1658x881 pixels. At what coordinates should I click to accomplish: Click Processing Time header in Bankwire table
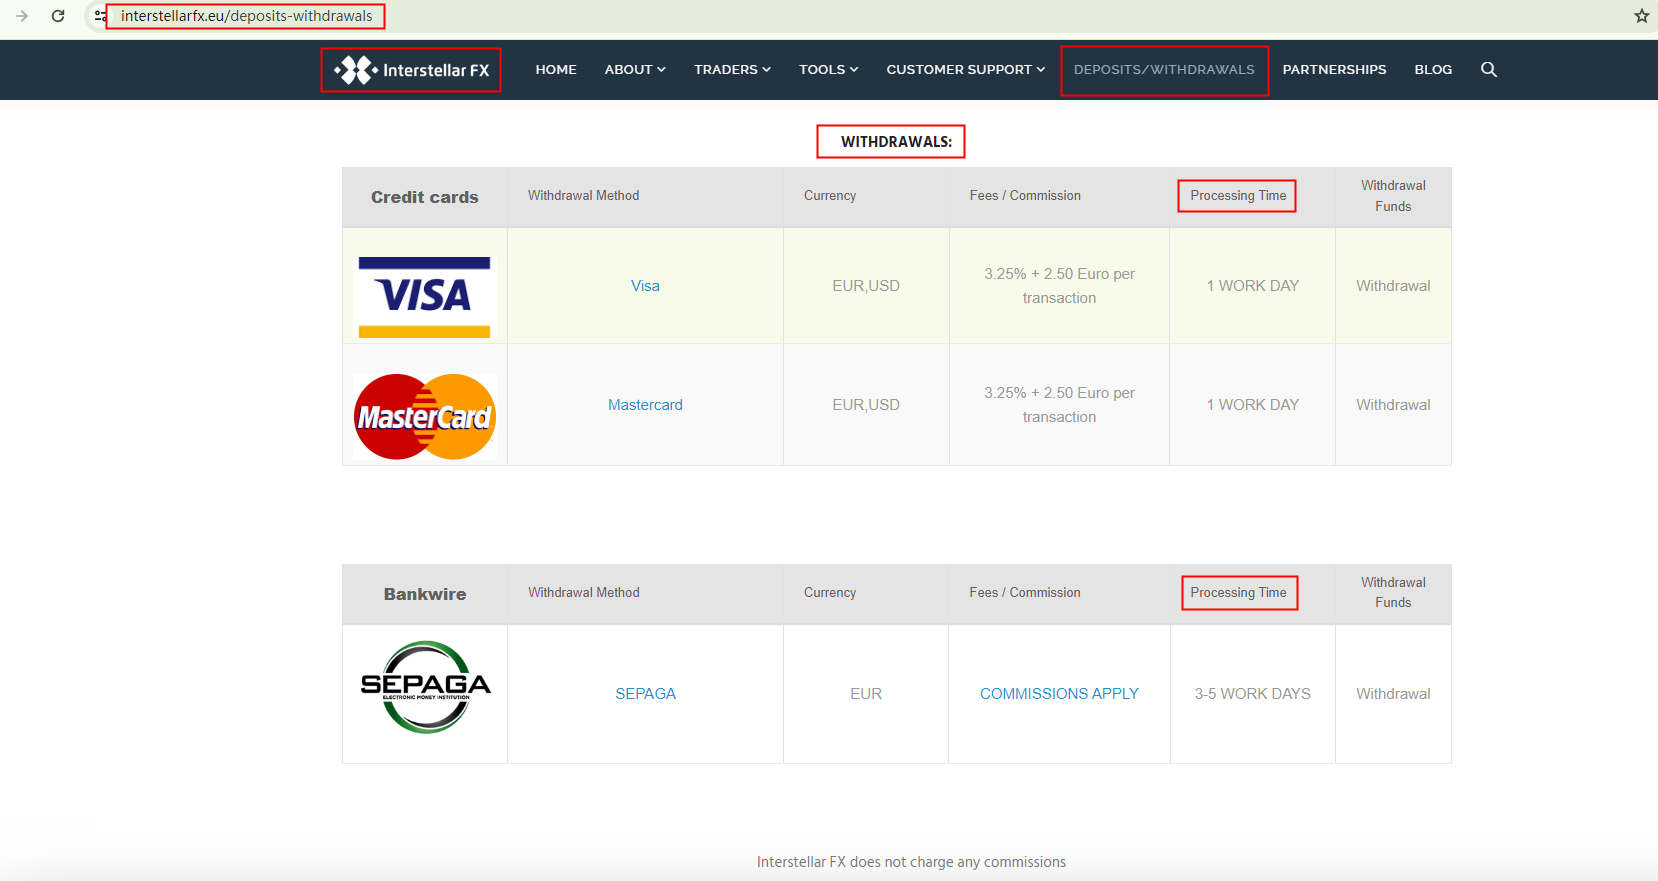(x=1238, y=593)
